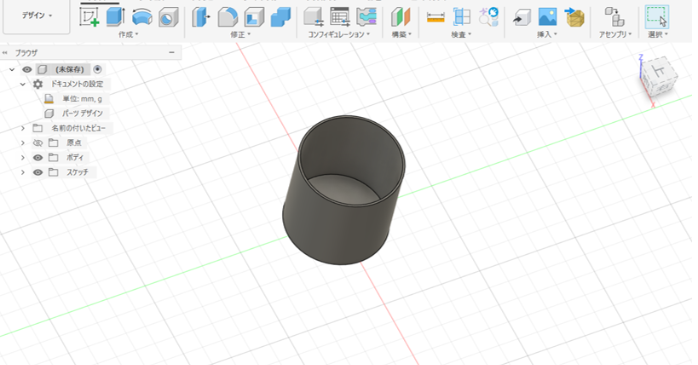Expand the ボディ folder
Screen dimensions: 698x365
click(23, 158)
